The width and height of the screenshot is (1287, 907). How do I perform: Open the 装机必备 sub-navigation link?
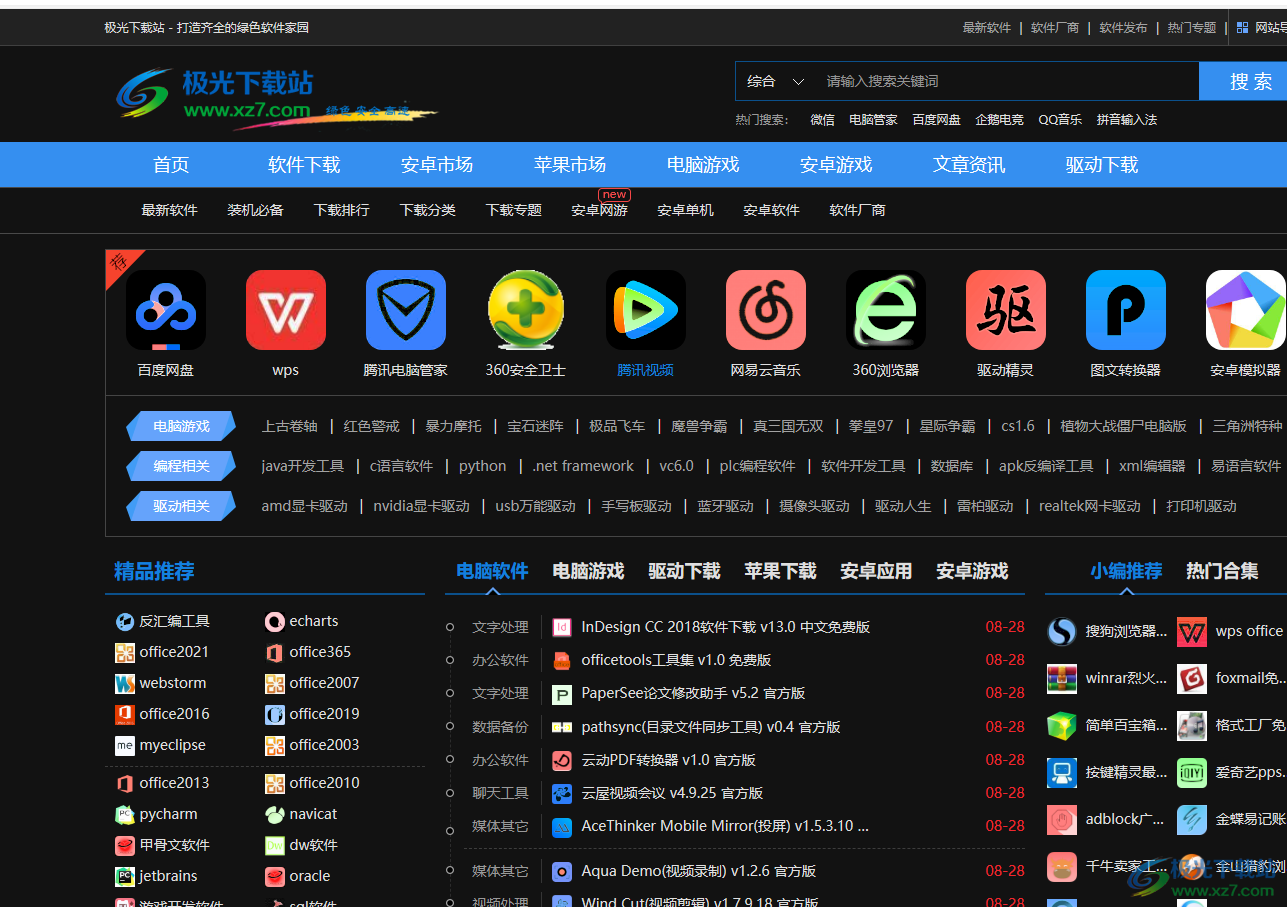256,210
